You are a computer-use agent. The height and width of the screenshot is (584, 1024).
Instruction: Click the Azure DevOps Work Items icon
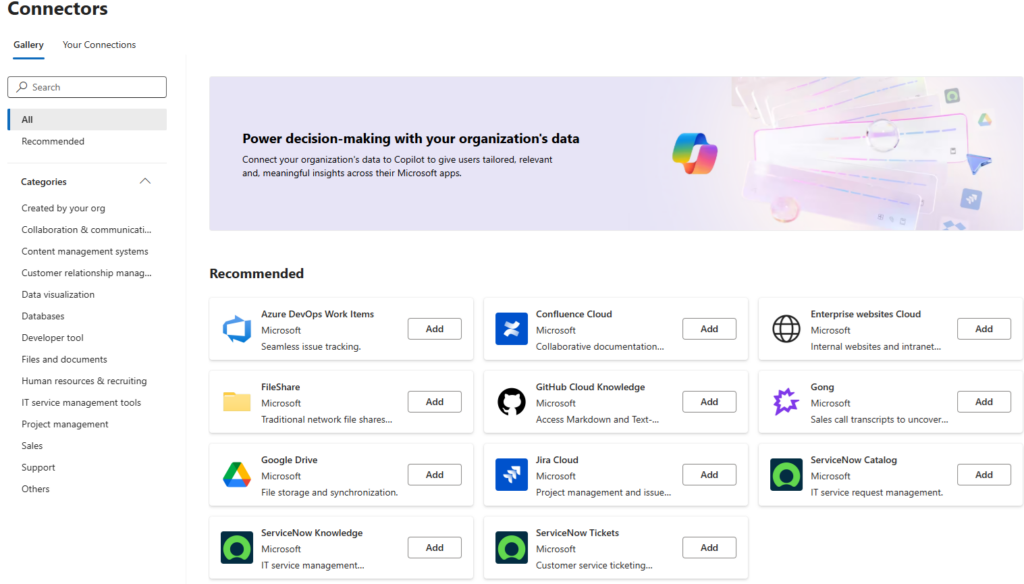click(x=236, y=329)
